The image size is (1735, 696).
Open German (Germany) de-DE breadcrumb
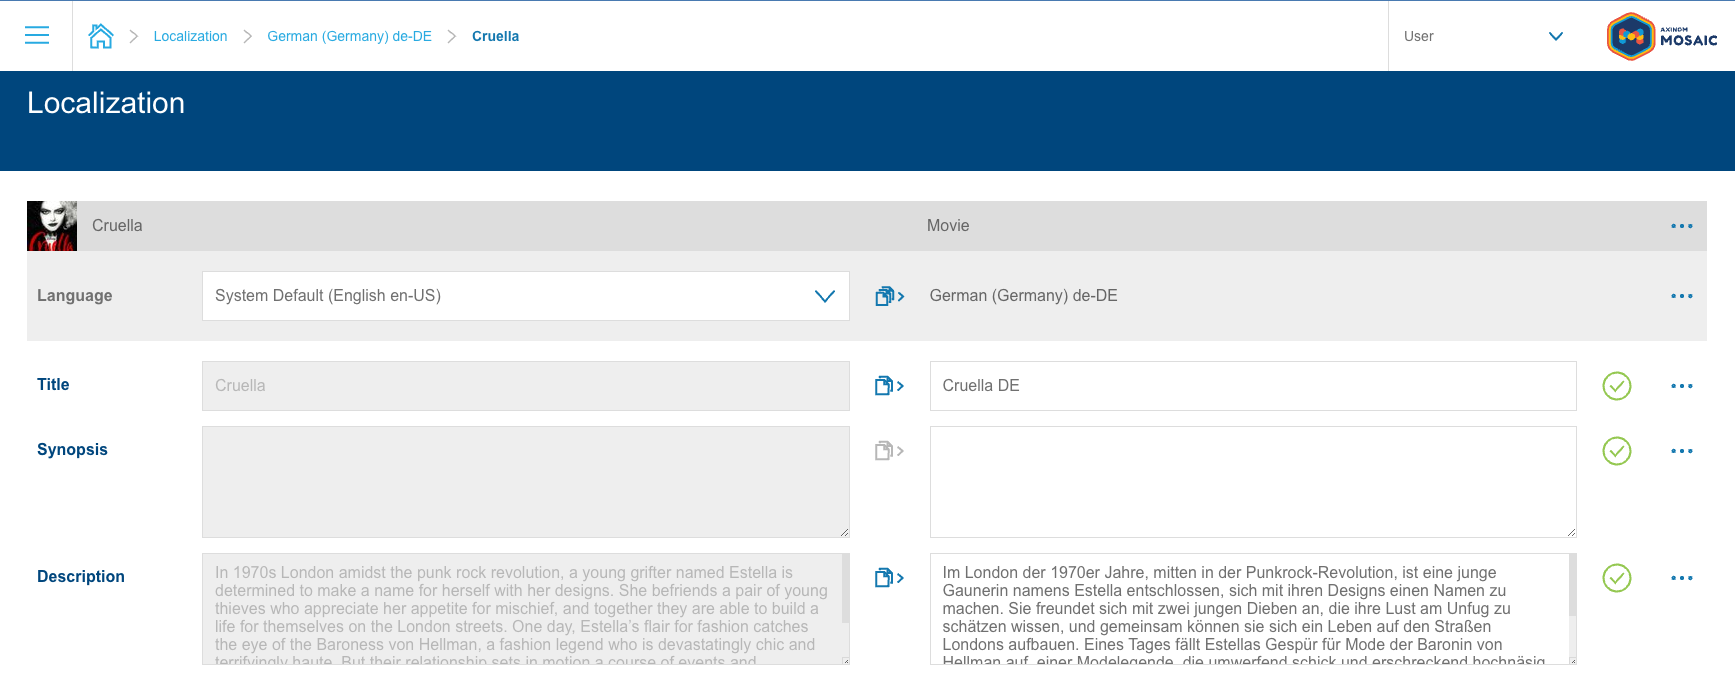point(349,36)
